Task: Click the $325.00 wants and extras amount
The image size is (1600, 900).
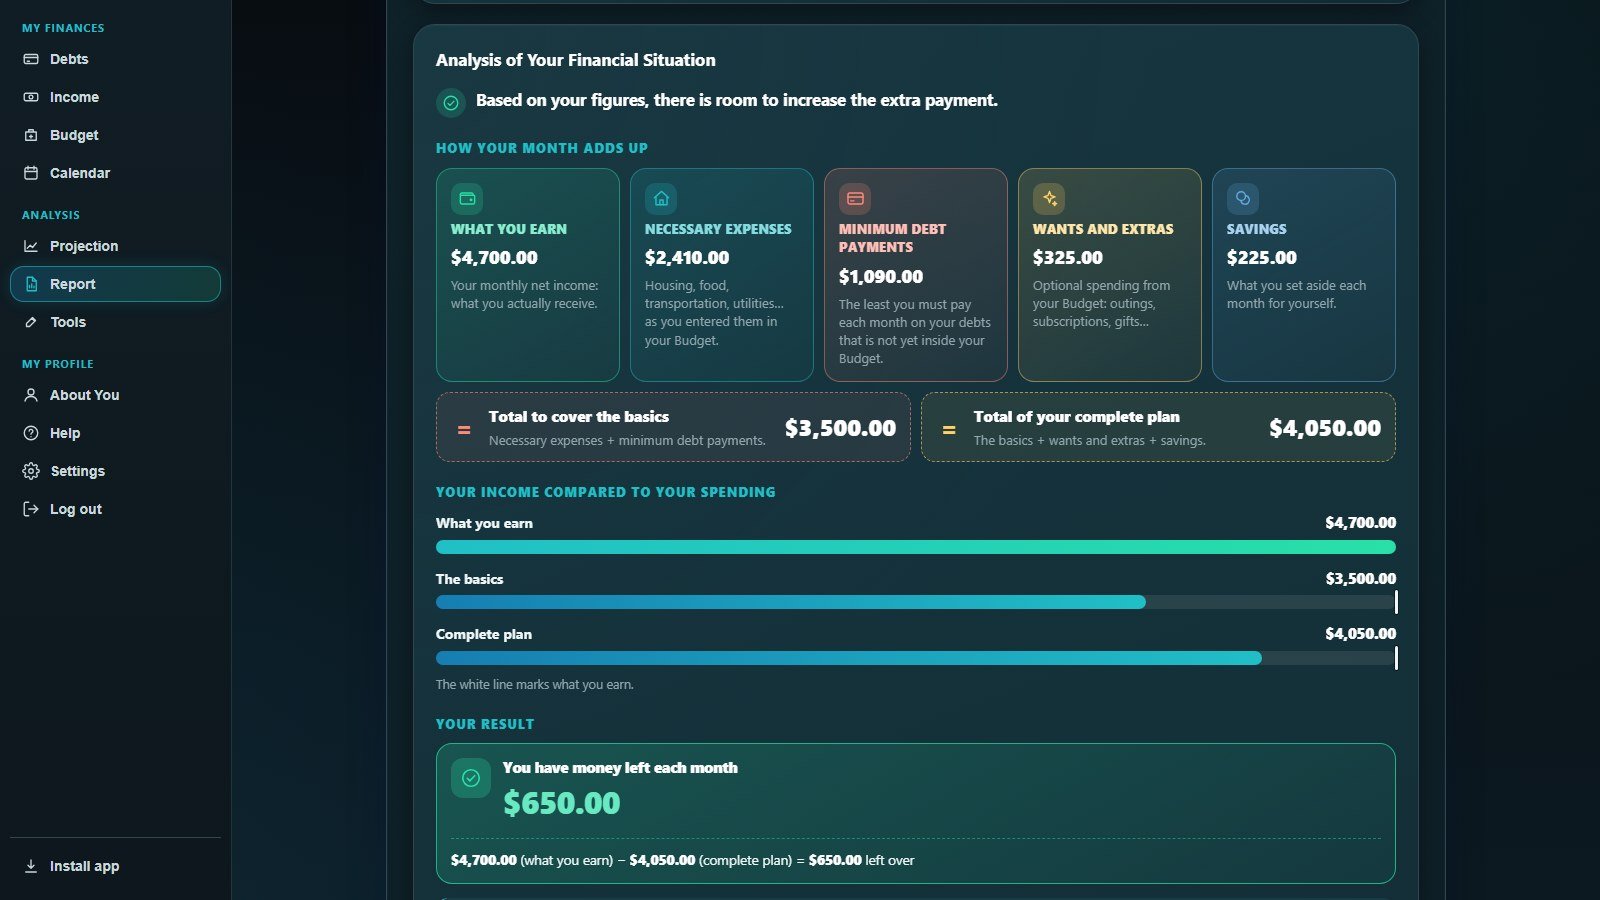Action: [x=1068, y=258]
